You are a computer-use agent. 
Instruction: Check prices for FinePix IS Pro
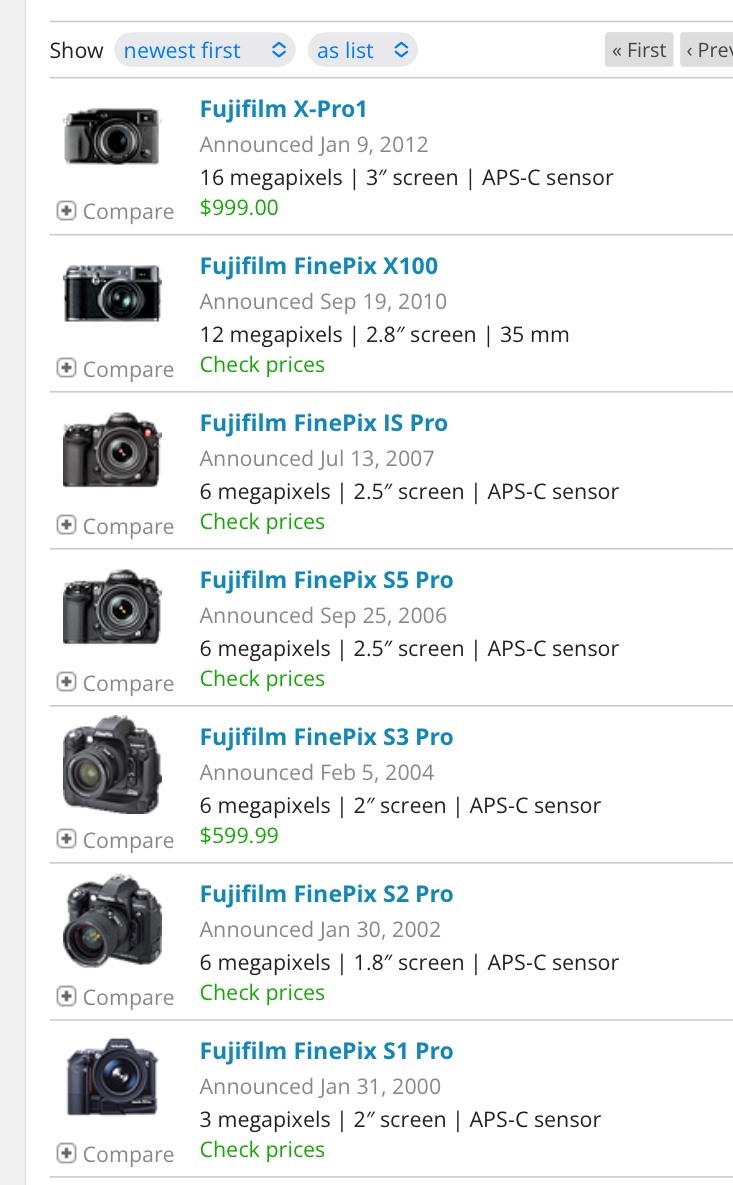click(262, 522)
